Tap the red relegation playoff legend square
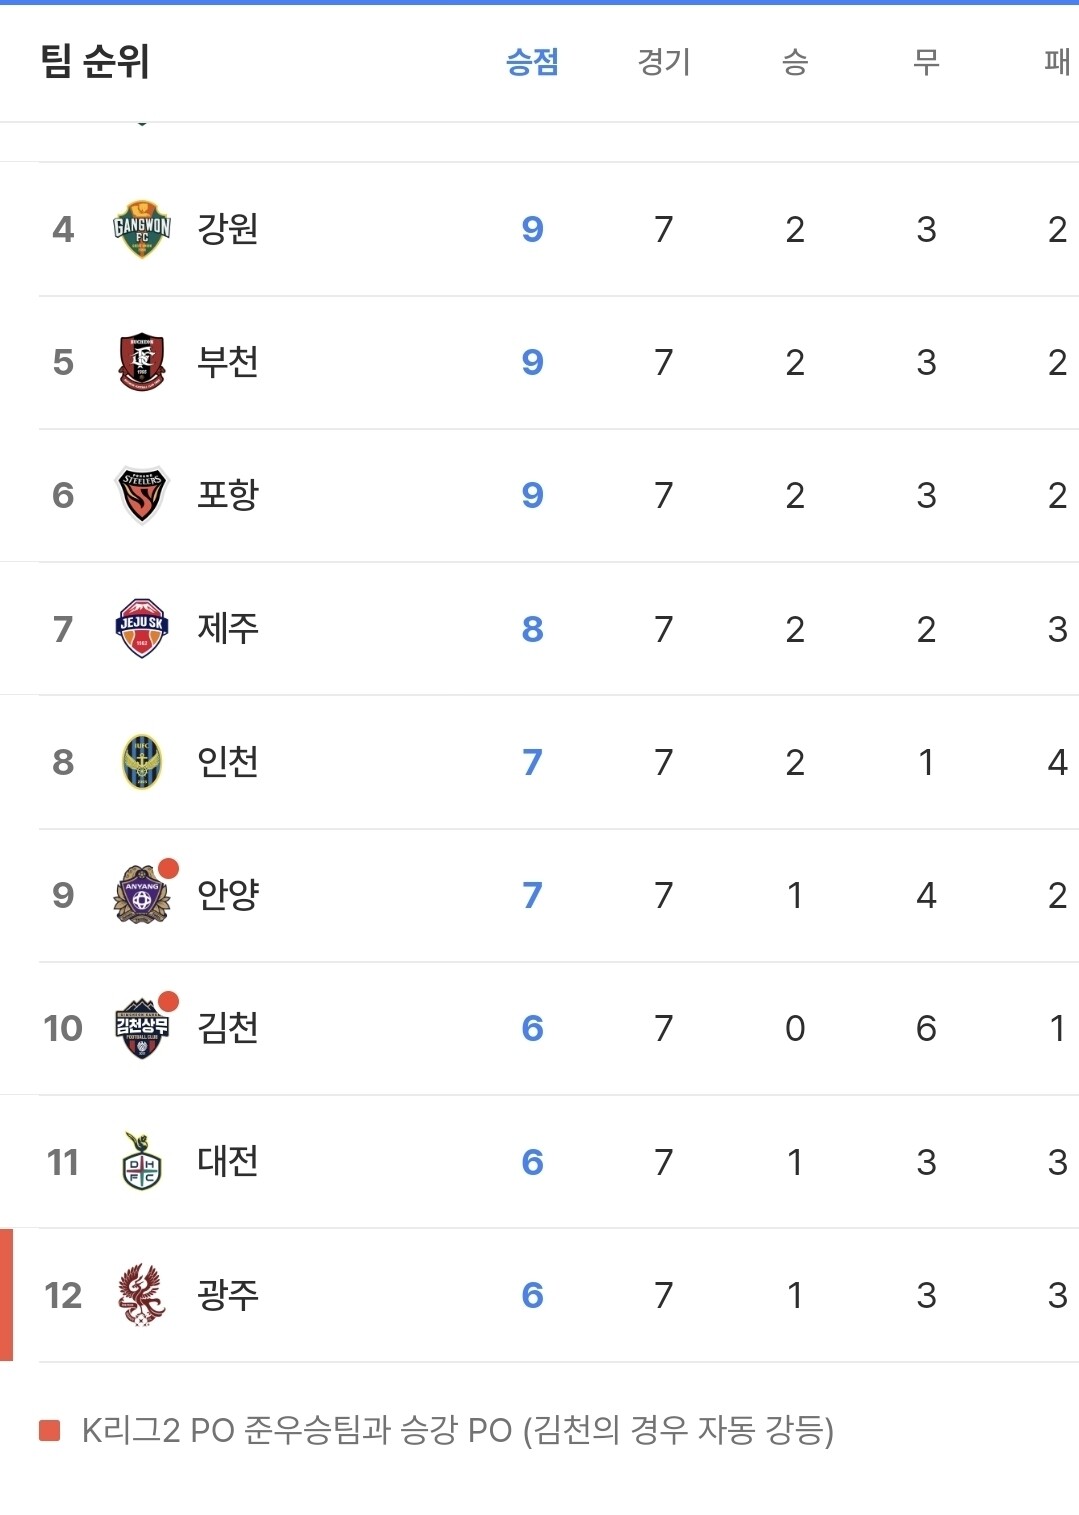Image resolution: width=1079 pixels, height=1515 pixels. pyautogui.click(x=50, y=1431)
